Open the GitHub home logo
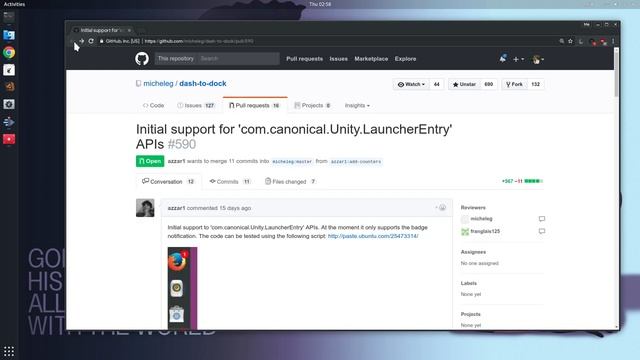This screenshot has width=640, height=360. coord(142,59)
